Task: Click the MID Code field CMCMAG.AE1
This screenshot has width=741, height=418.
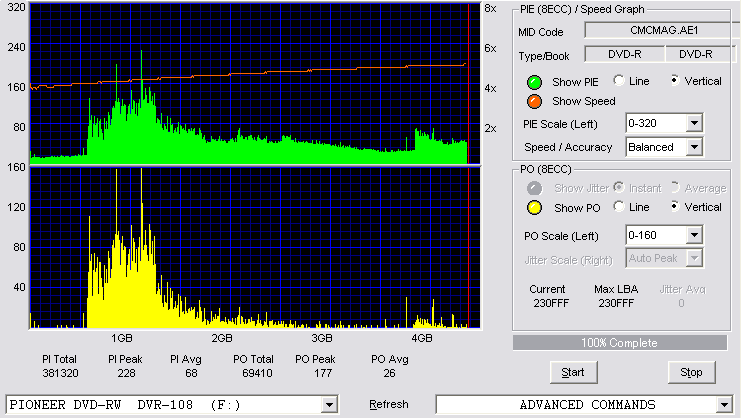Action: point(663,30)
